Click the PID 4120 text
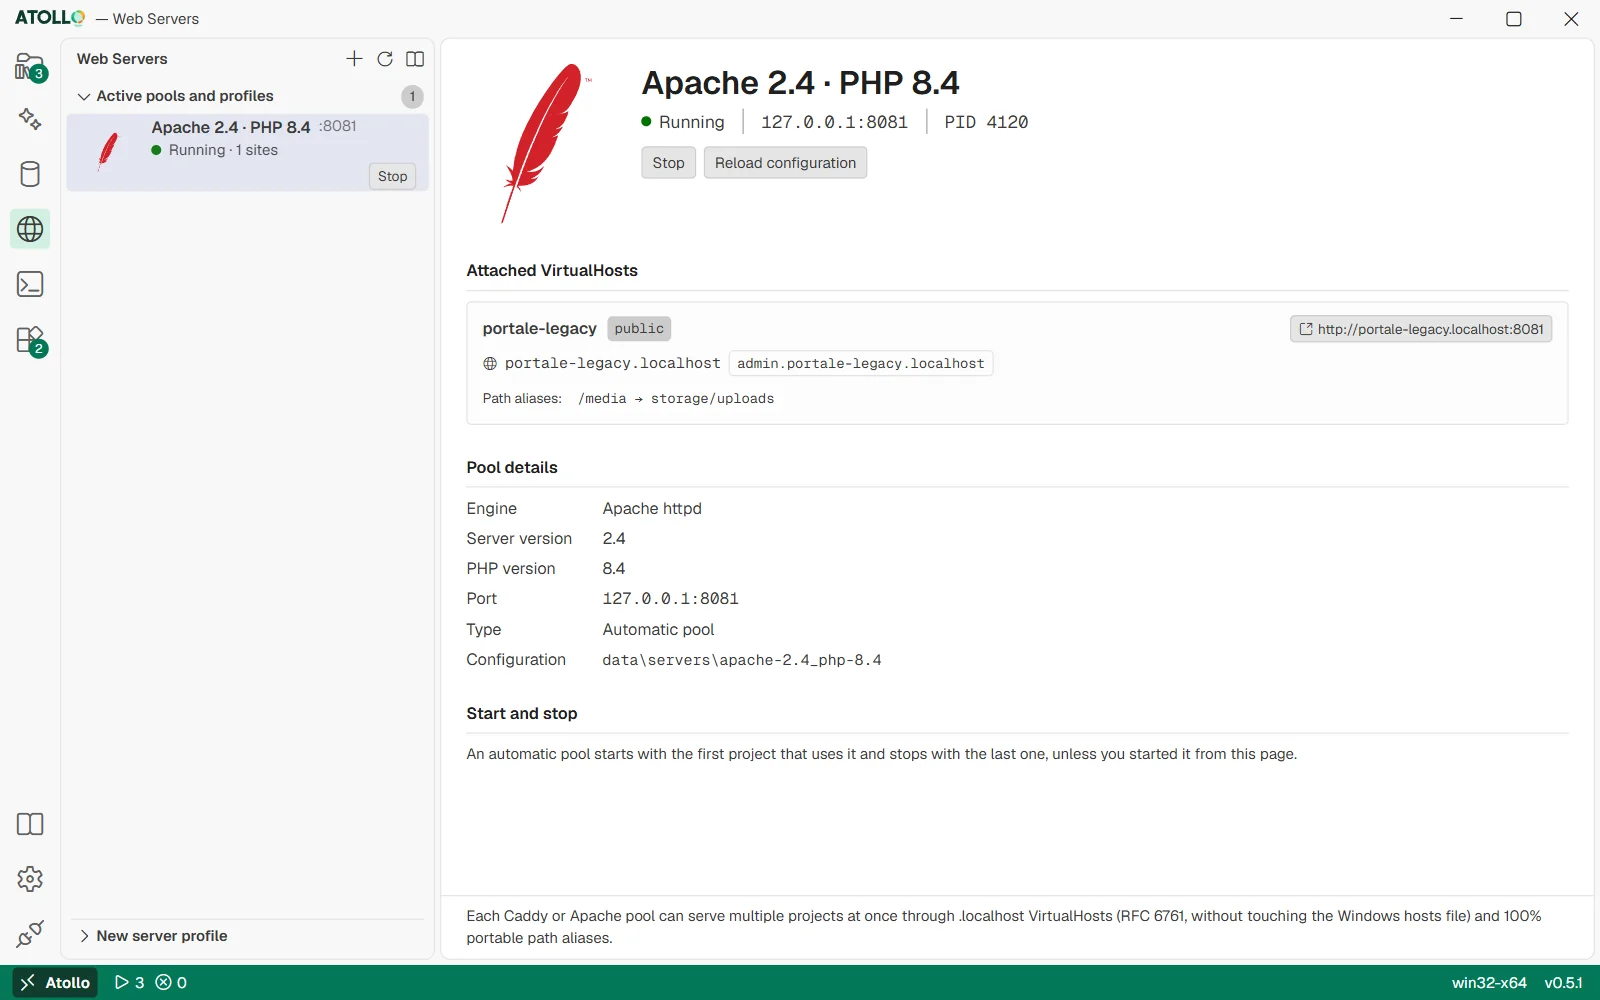The height and width of the screenshot is (1000, 1600). click(986, 122)
